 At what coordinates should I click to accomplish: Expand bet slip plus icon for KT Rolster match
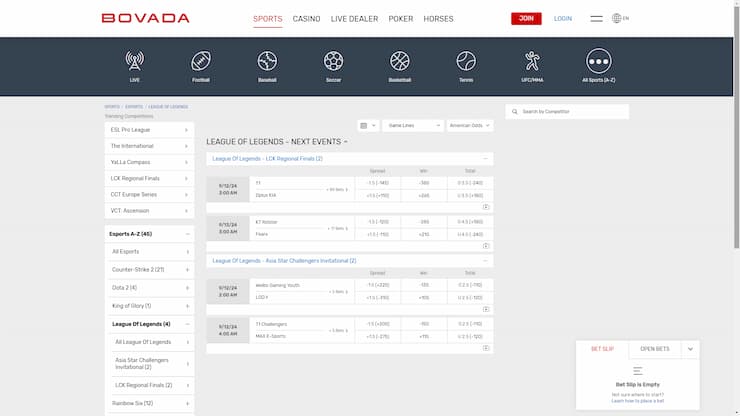pos(486,246)
